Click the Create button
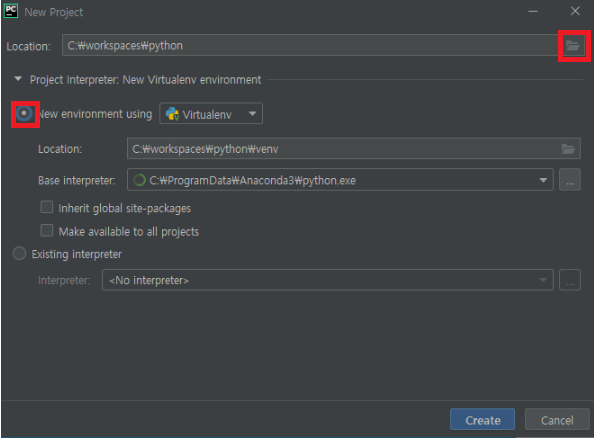This screenshot has width=594, height=438. 482,420
